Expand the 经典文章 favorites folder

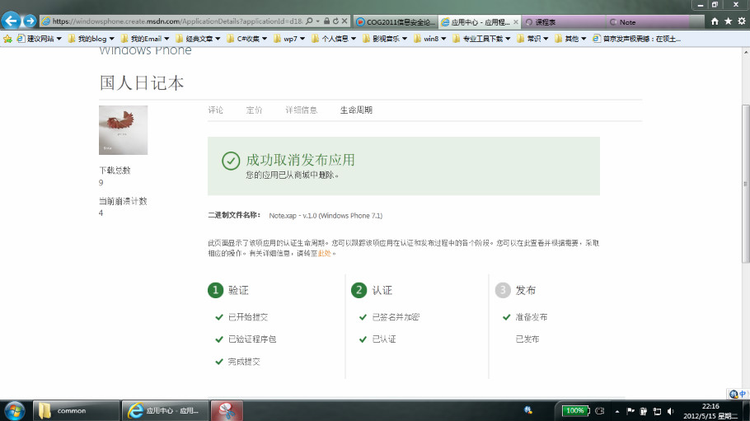tap(198, 39)
